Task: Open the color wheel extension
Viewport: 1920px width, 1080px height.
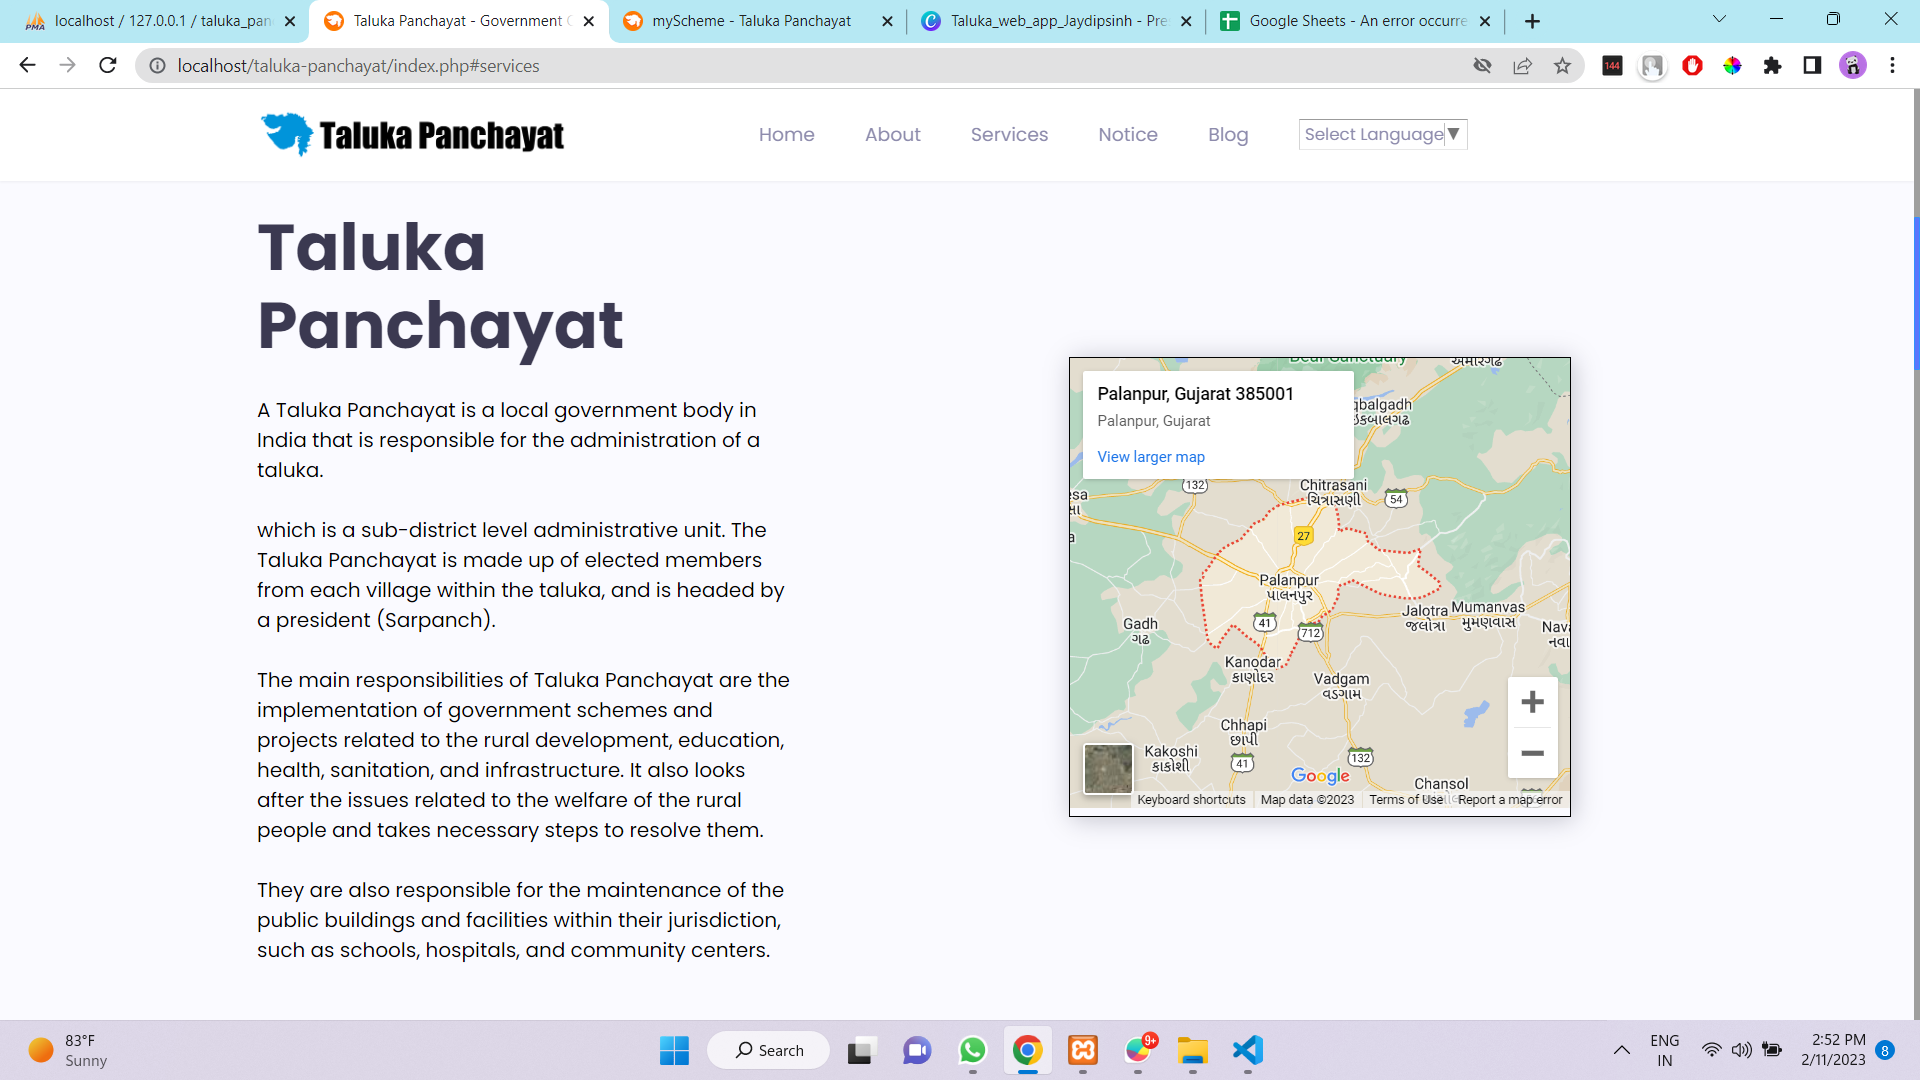Action: pos(1732,65)
